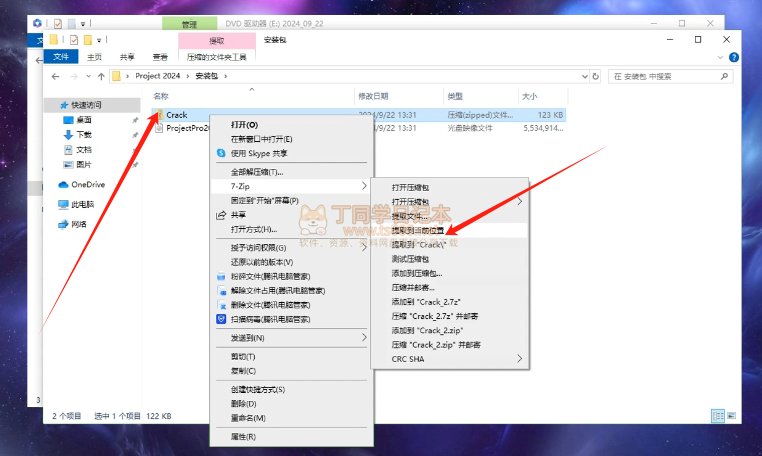Expand the 7-Zip submenu arrow
The height and width of the screenshot is (456, 762).
point(364,186)
